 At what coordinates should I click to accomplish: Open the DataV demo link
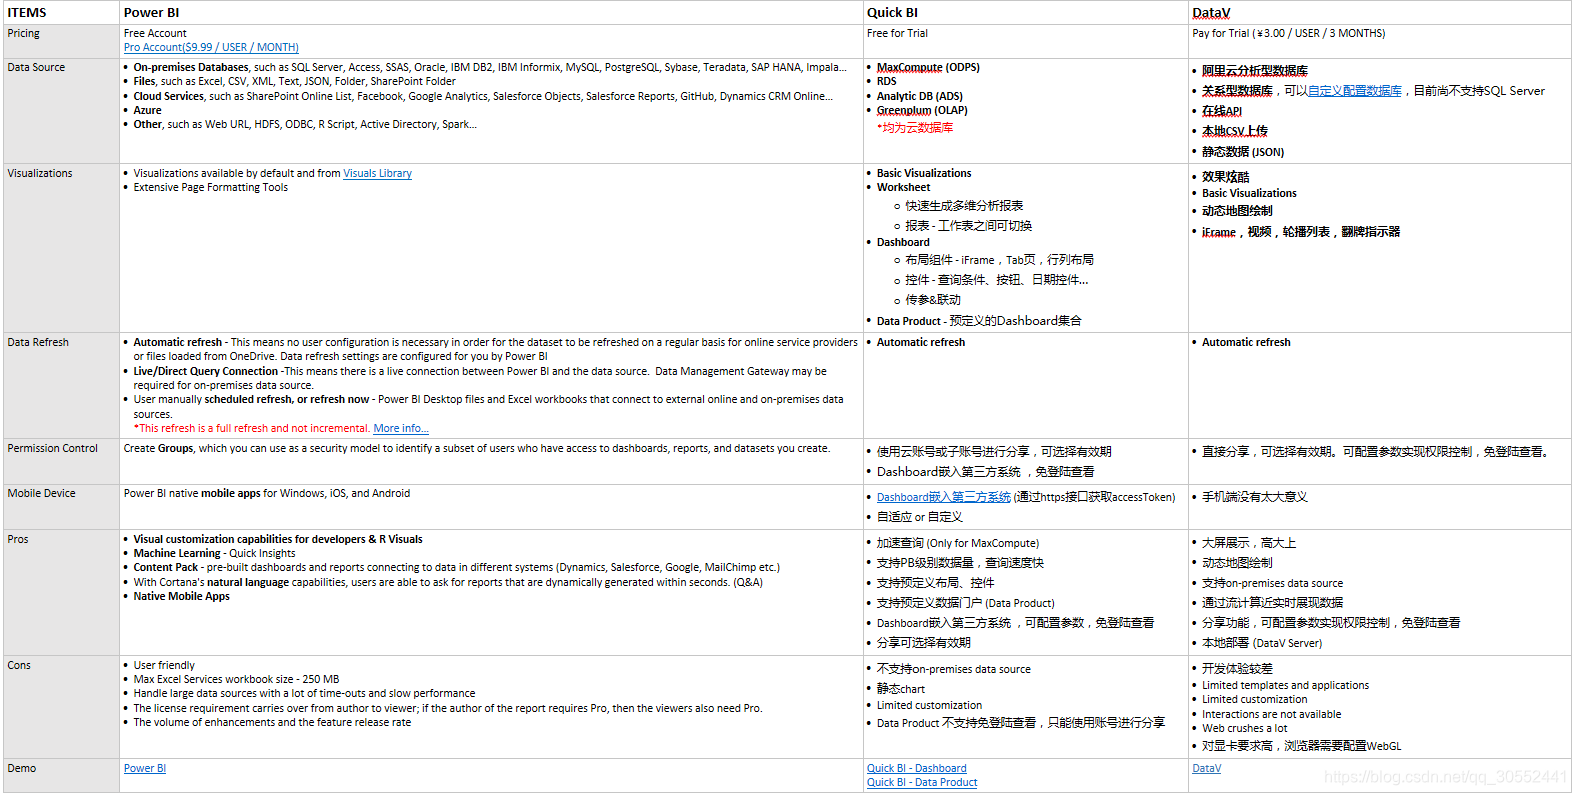pyautogui.click(x=1207, y=768)
